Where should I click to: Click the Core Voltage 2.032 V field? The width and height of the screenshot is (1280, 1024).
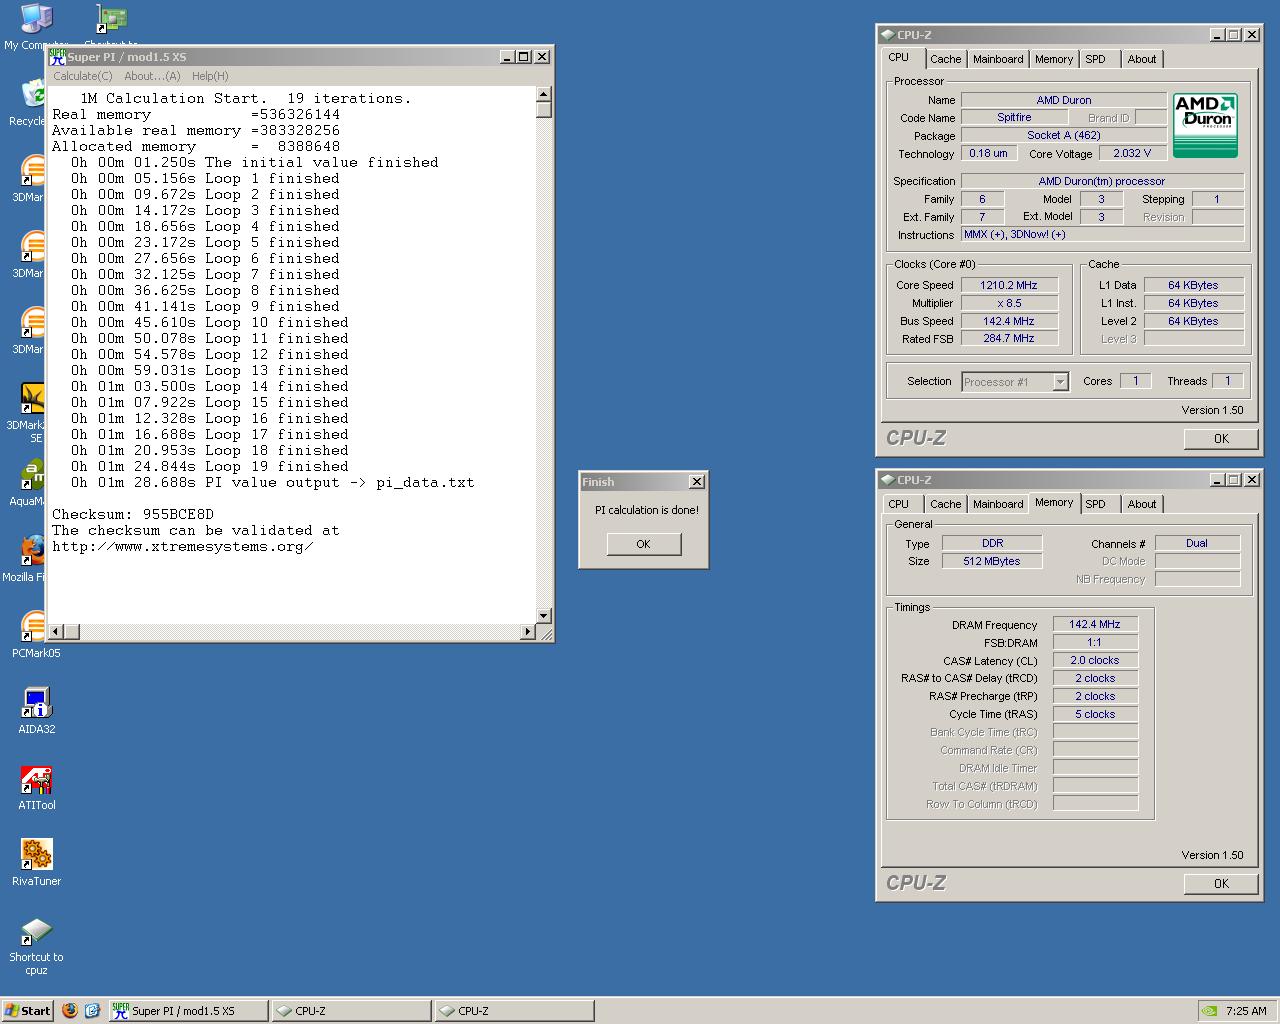(1132, 153)
